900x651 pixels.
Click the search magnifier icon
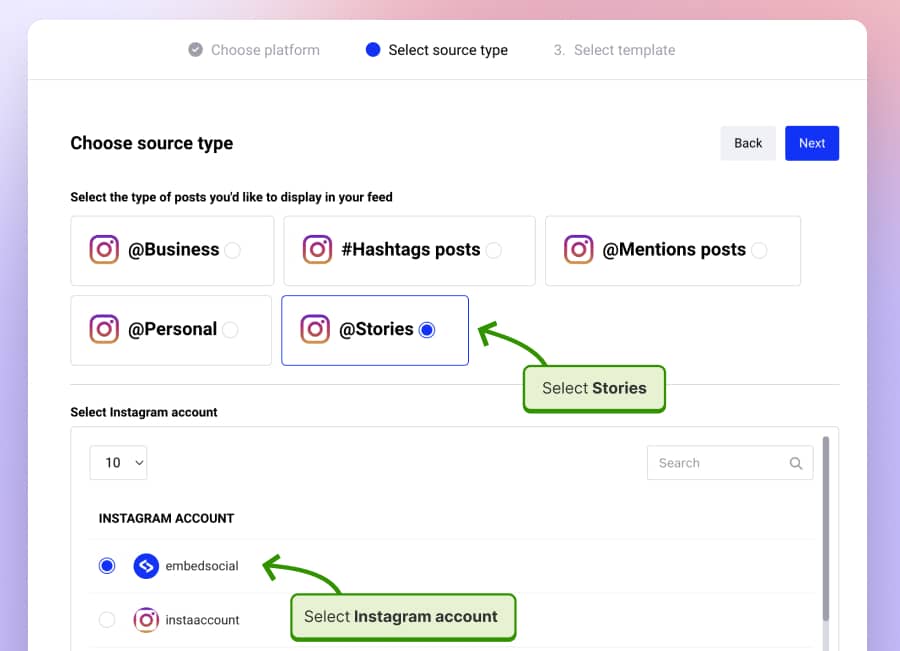tap(796, 463)
